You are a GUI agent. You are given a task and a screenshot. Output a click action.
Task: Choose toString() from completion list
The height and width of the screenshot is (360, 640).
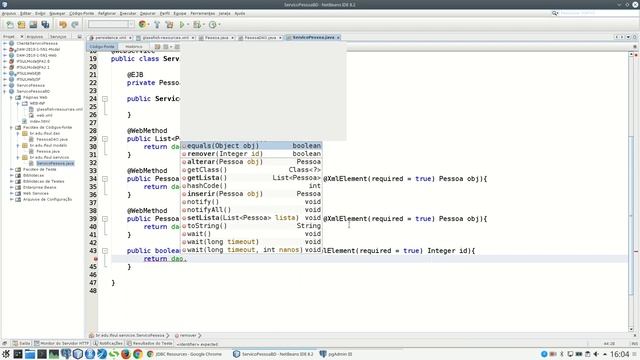pos(251,226)
